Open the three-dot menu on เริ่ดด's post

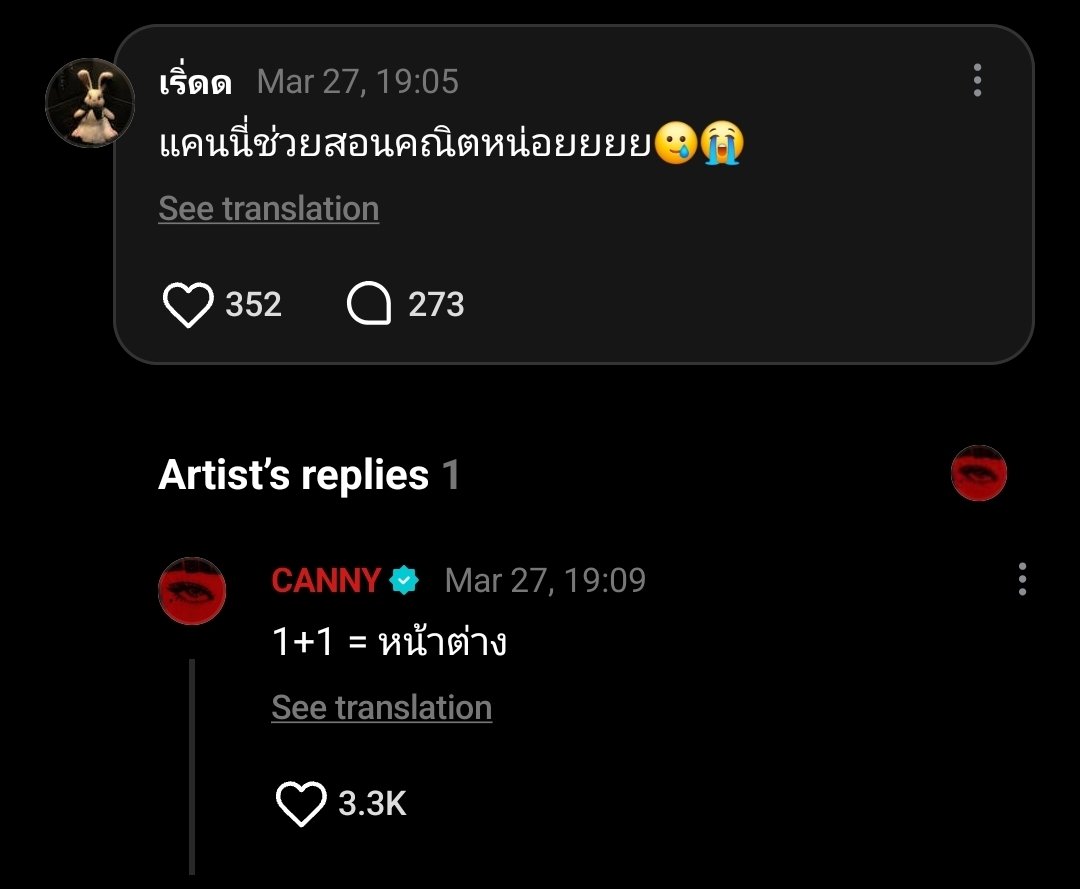977,81
